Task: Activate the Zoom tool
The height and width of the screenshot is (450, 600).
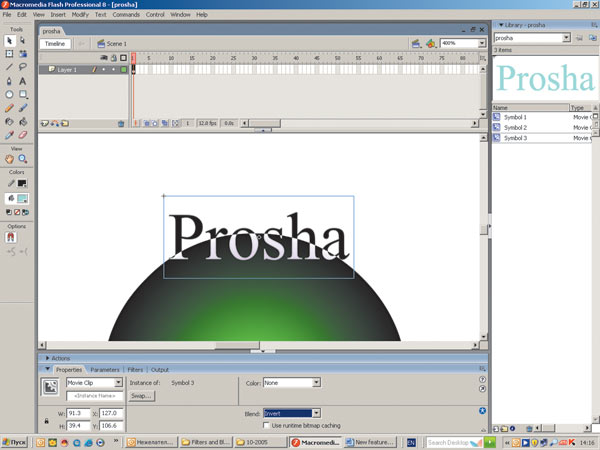Action: (x=22, y=159)
